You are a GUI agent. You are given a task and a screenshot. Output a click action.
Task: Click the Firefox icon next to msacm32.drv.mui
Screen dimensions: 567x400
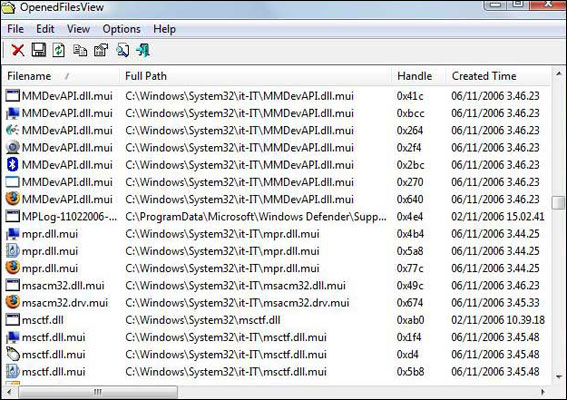12,302
